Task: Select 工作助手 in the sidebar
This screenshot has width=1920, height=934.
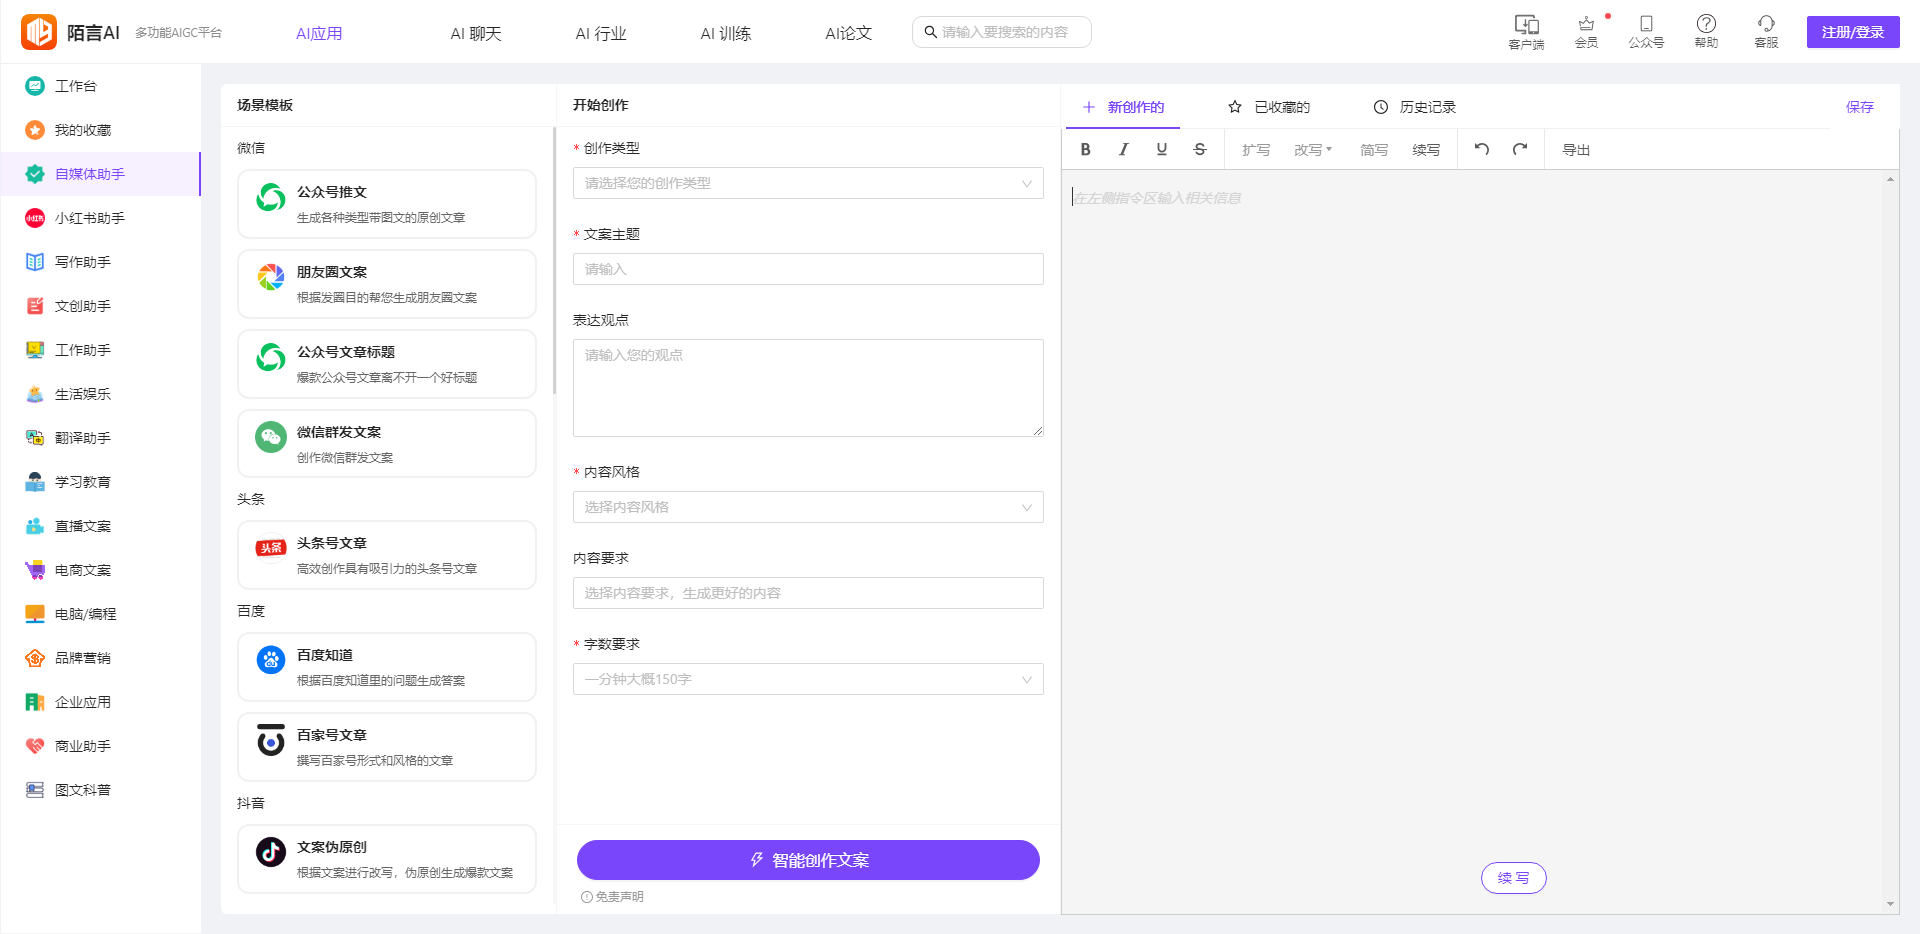Action: pyautogui.click(x=100, y=350)
